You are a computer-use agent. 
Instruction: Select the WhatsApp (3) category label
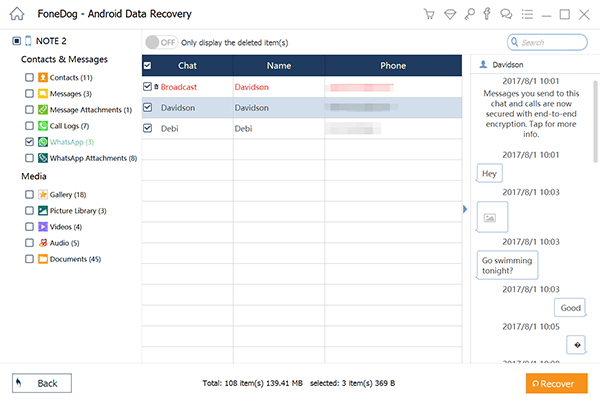72,142
